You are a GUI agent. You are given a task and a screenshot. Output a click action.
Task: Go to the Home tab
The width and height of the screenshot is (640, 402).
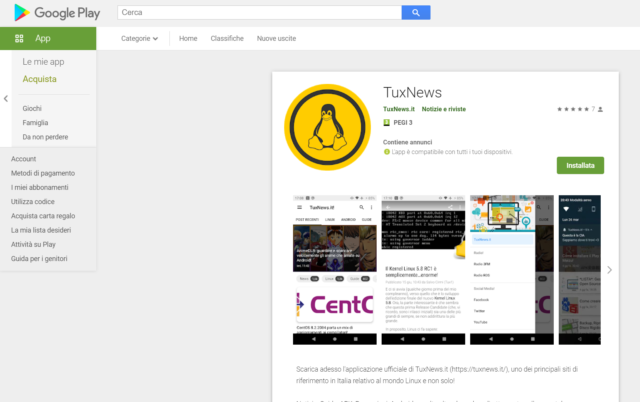[188, 38]
